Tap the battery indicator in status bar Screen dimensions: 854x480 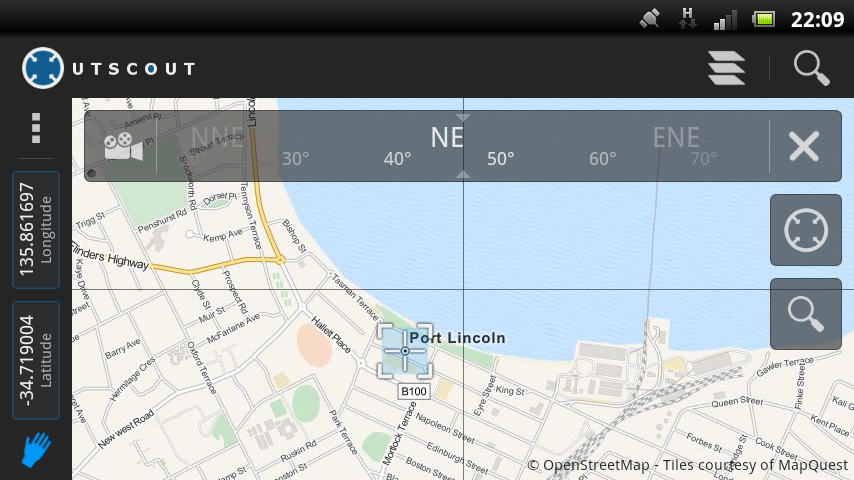764,20
